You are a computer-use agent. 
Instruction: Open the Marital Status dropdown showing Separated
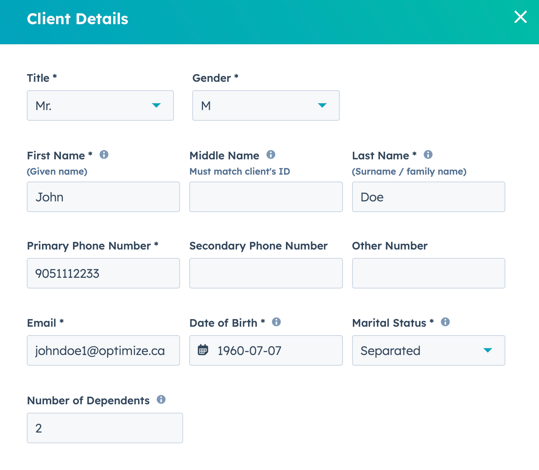coord(428,350)
